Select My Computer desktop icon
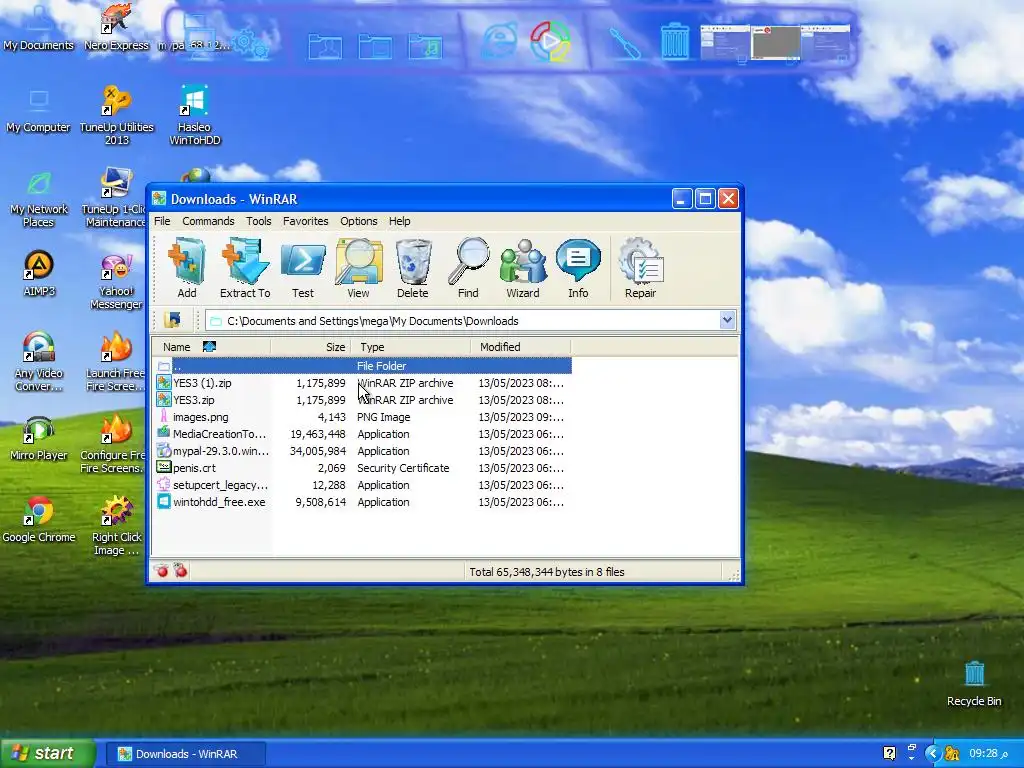1024x768 pixels. click(39, 111)
